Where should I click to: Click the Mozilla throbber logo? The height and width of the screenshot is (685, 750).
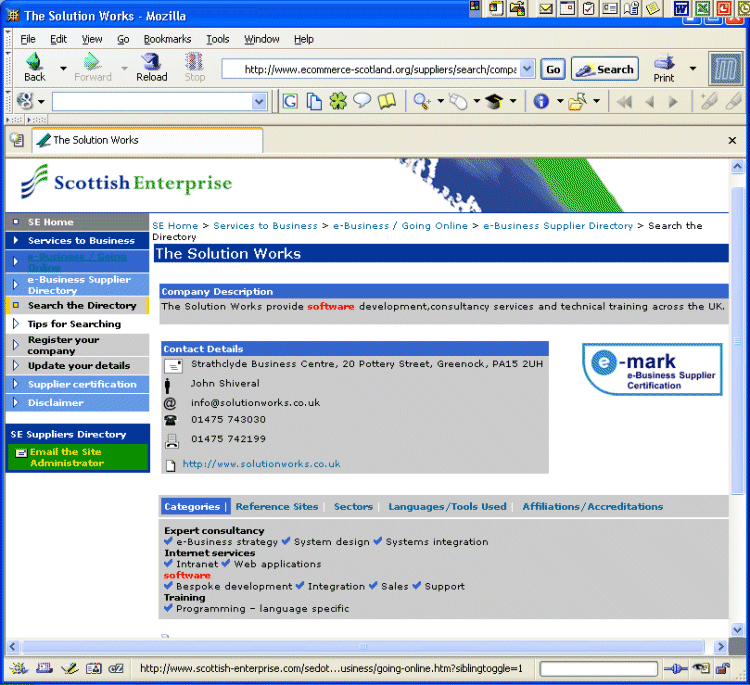coord(726,69)
